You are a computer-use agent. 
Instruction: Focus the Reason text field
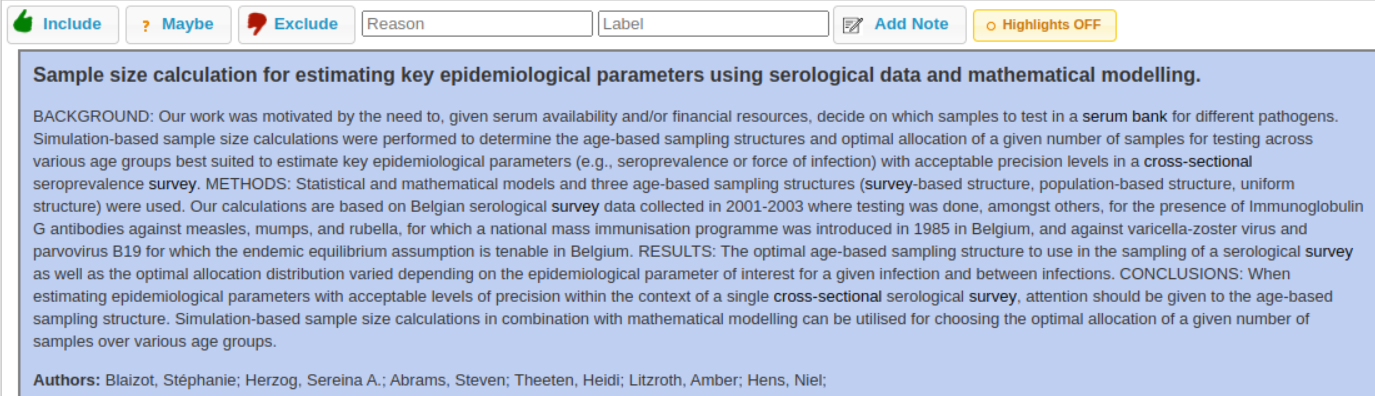pos(477,24)
